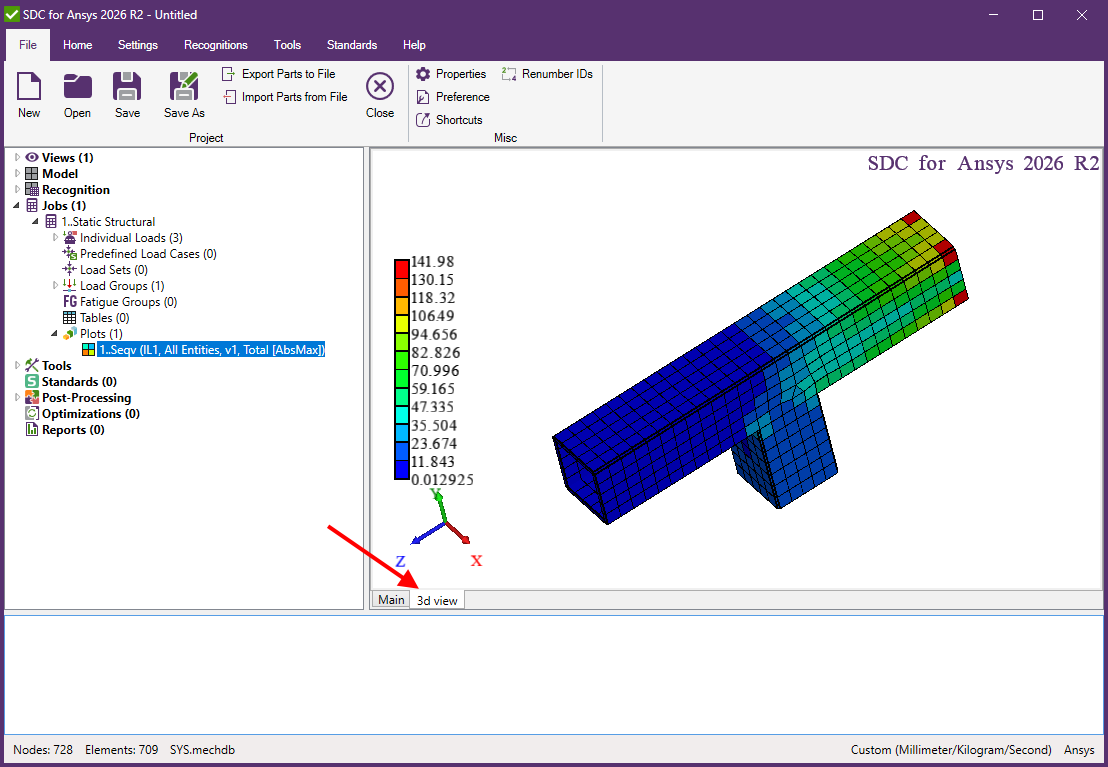1108x767 pixels.
Task: Click the Plots icon in tree
Action: click(69, 334)
